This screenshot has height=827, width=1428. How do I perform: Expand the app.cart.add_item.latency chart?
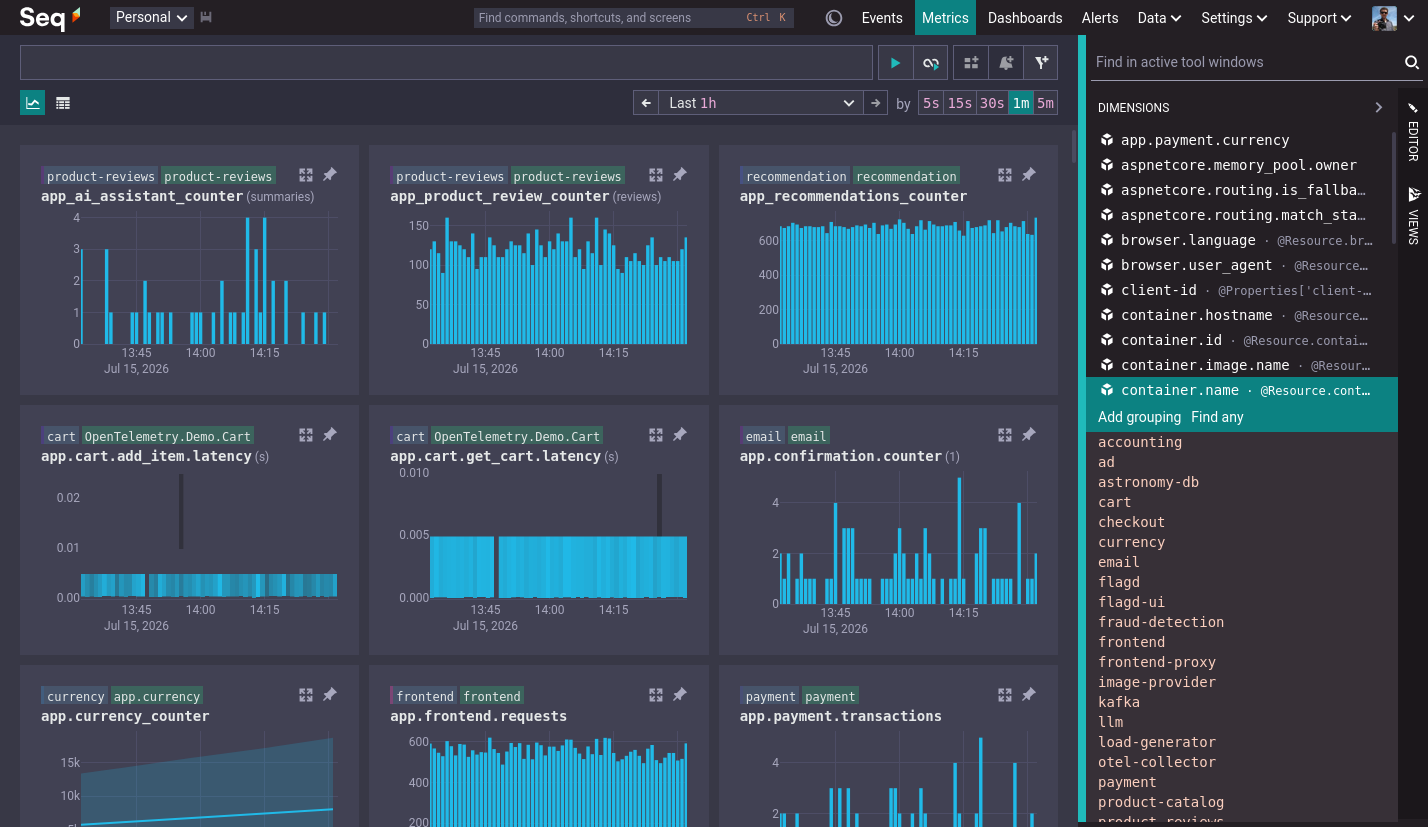[306, 435]
